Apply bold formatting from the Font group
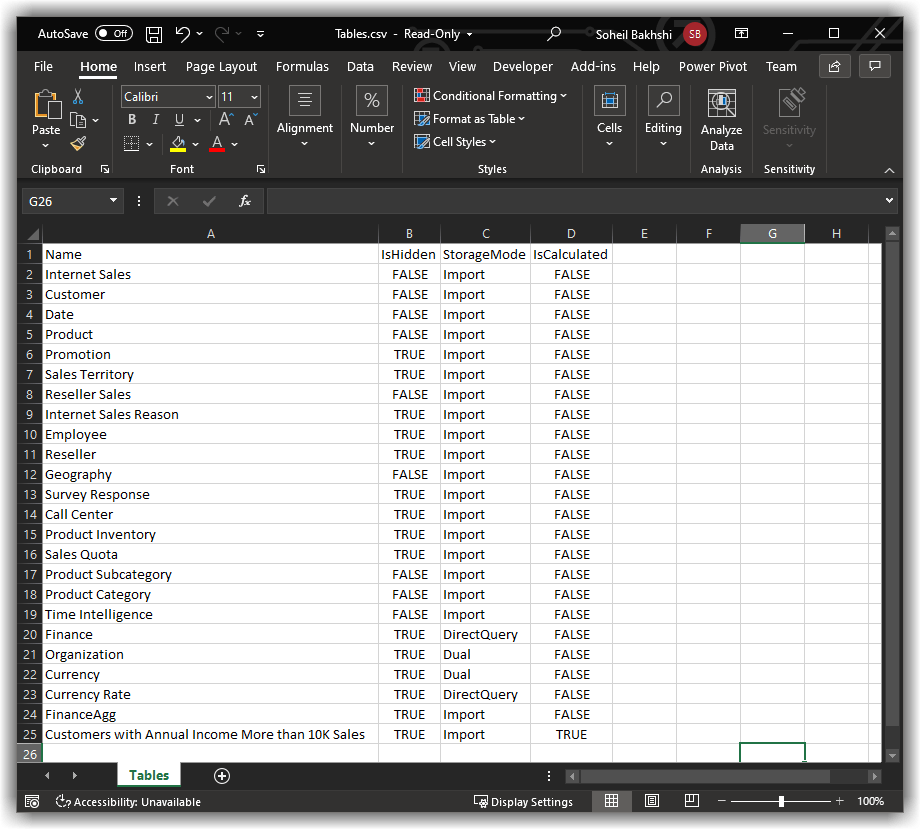The image size is (921, 830). 131,118
